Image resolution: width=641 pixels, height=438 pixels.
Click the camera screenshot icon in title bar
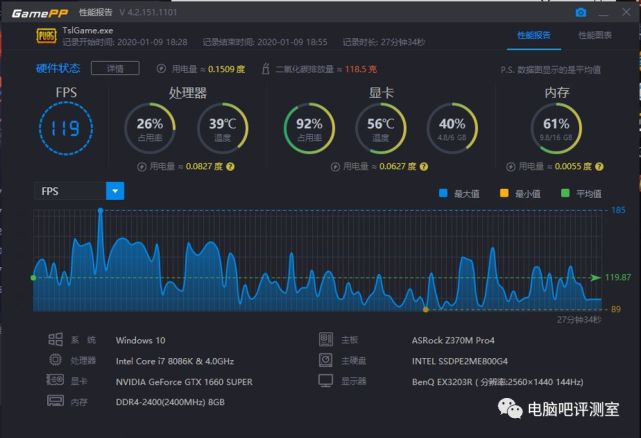(580, 13)
